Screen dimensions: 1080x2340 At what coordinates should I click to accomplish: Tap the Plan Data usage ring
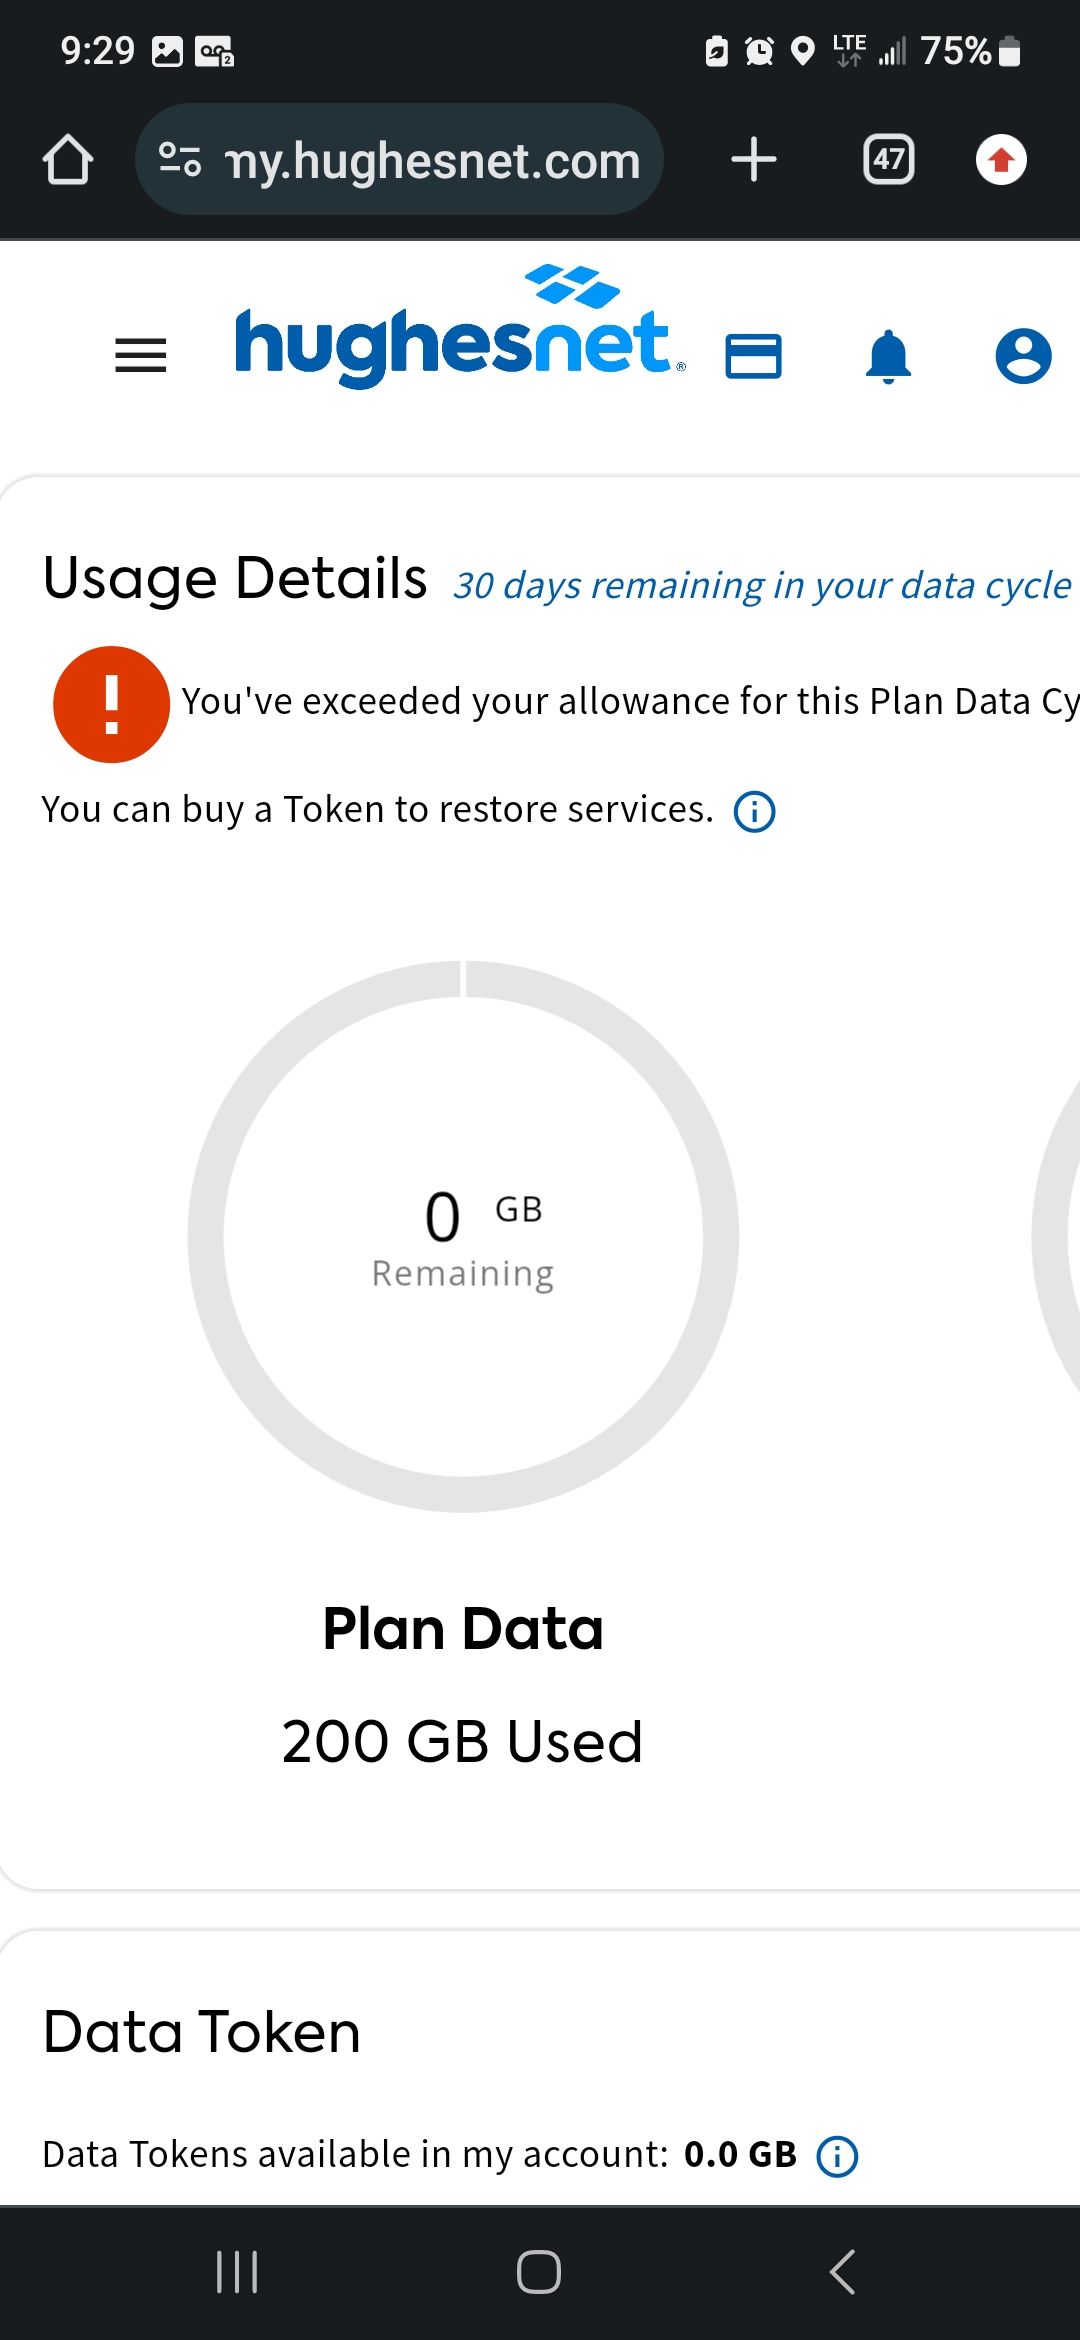tap(463, 1236)
